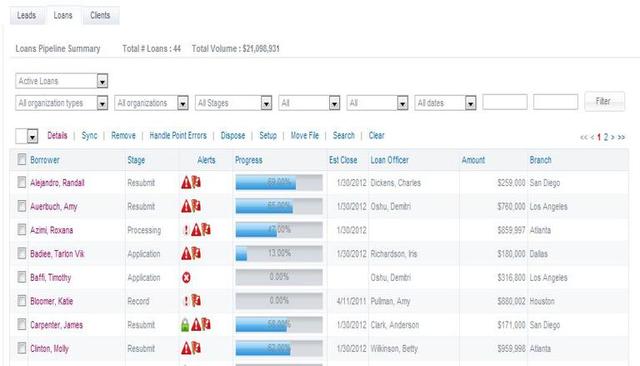Open the Active Loans dropdown

tap(62, 81)
